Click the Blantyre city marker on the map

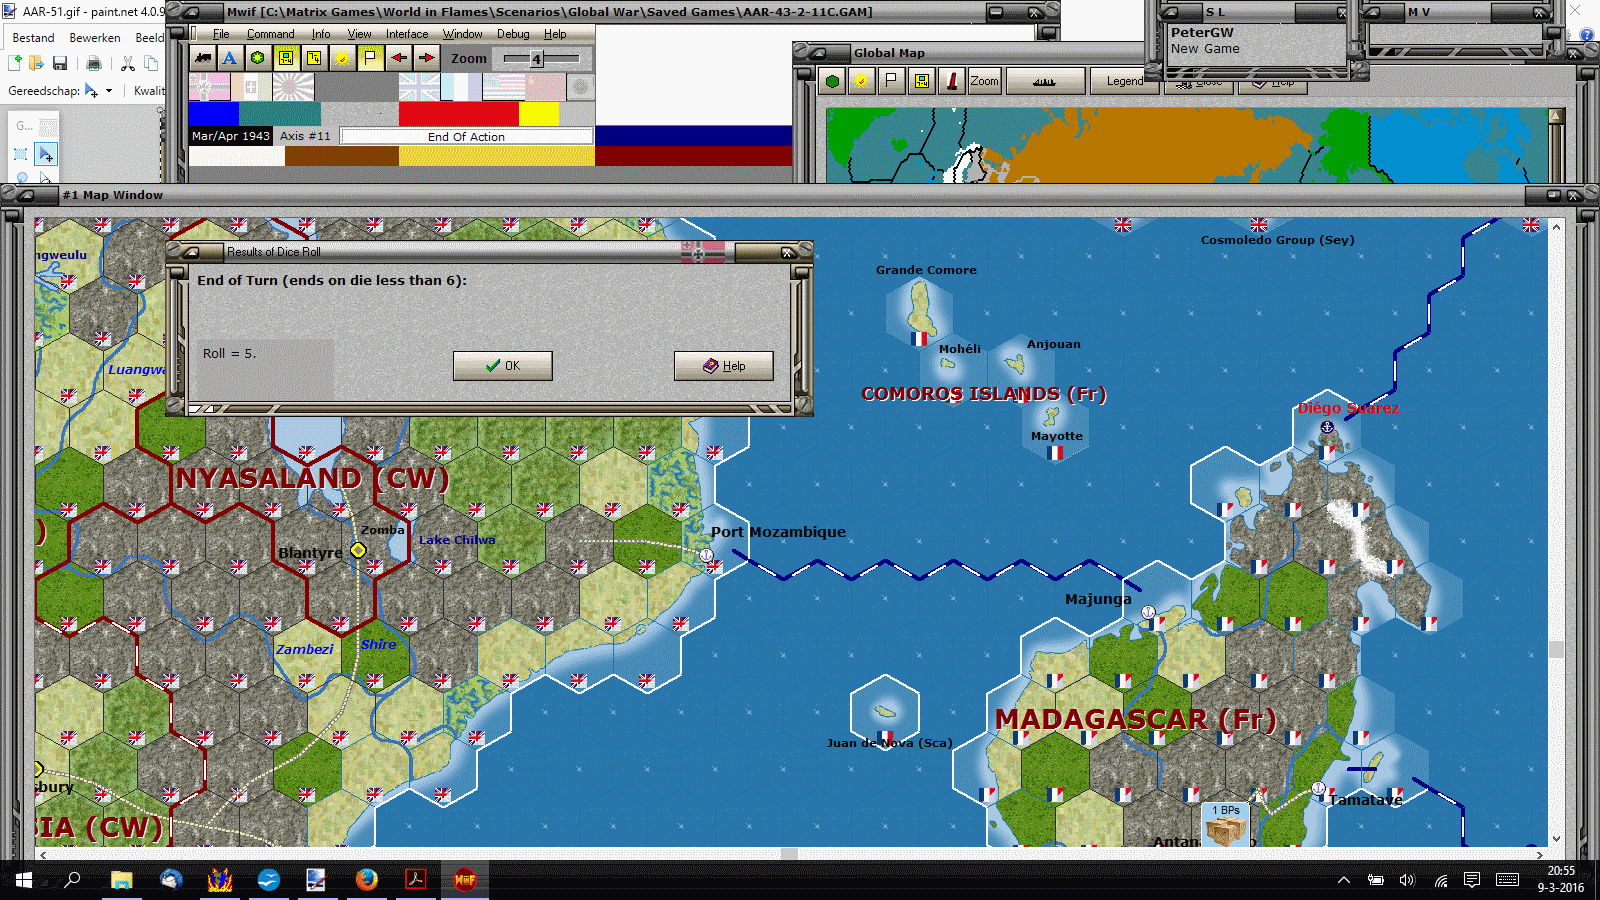(x=358, y=550)
